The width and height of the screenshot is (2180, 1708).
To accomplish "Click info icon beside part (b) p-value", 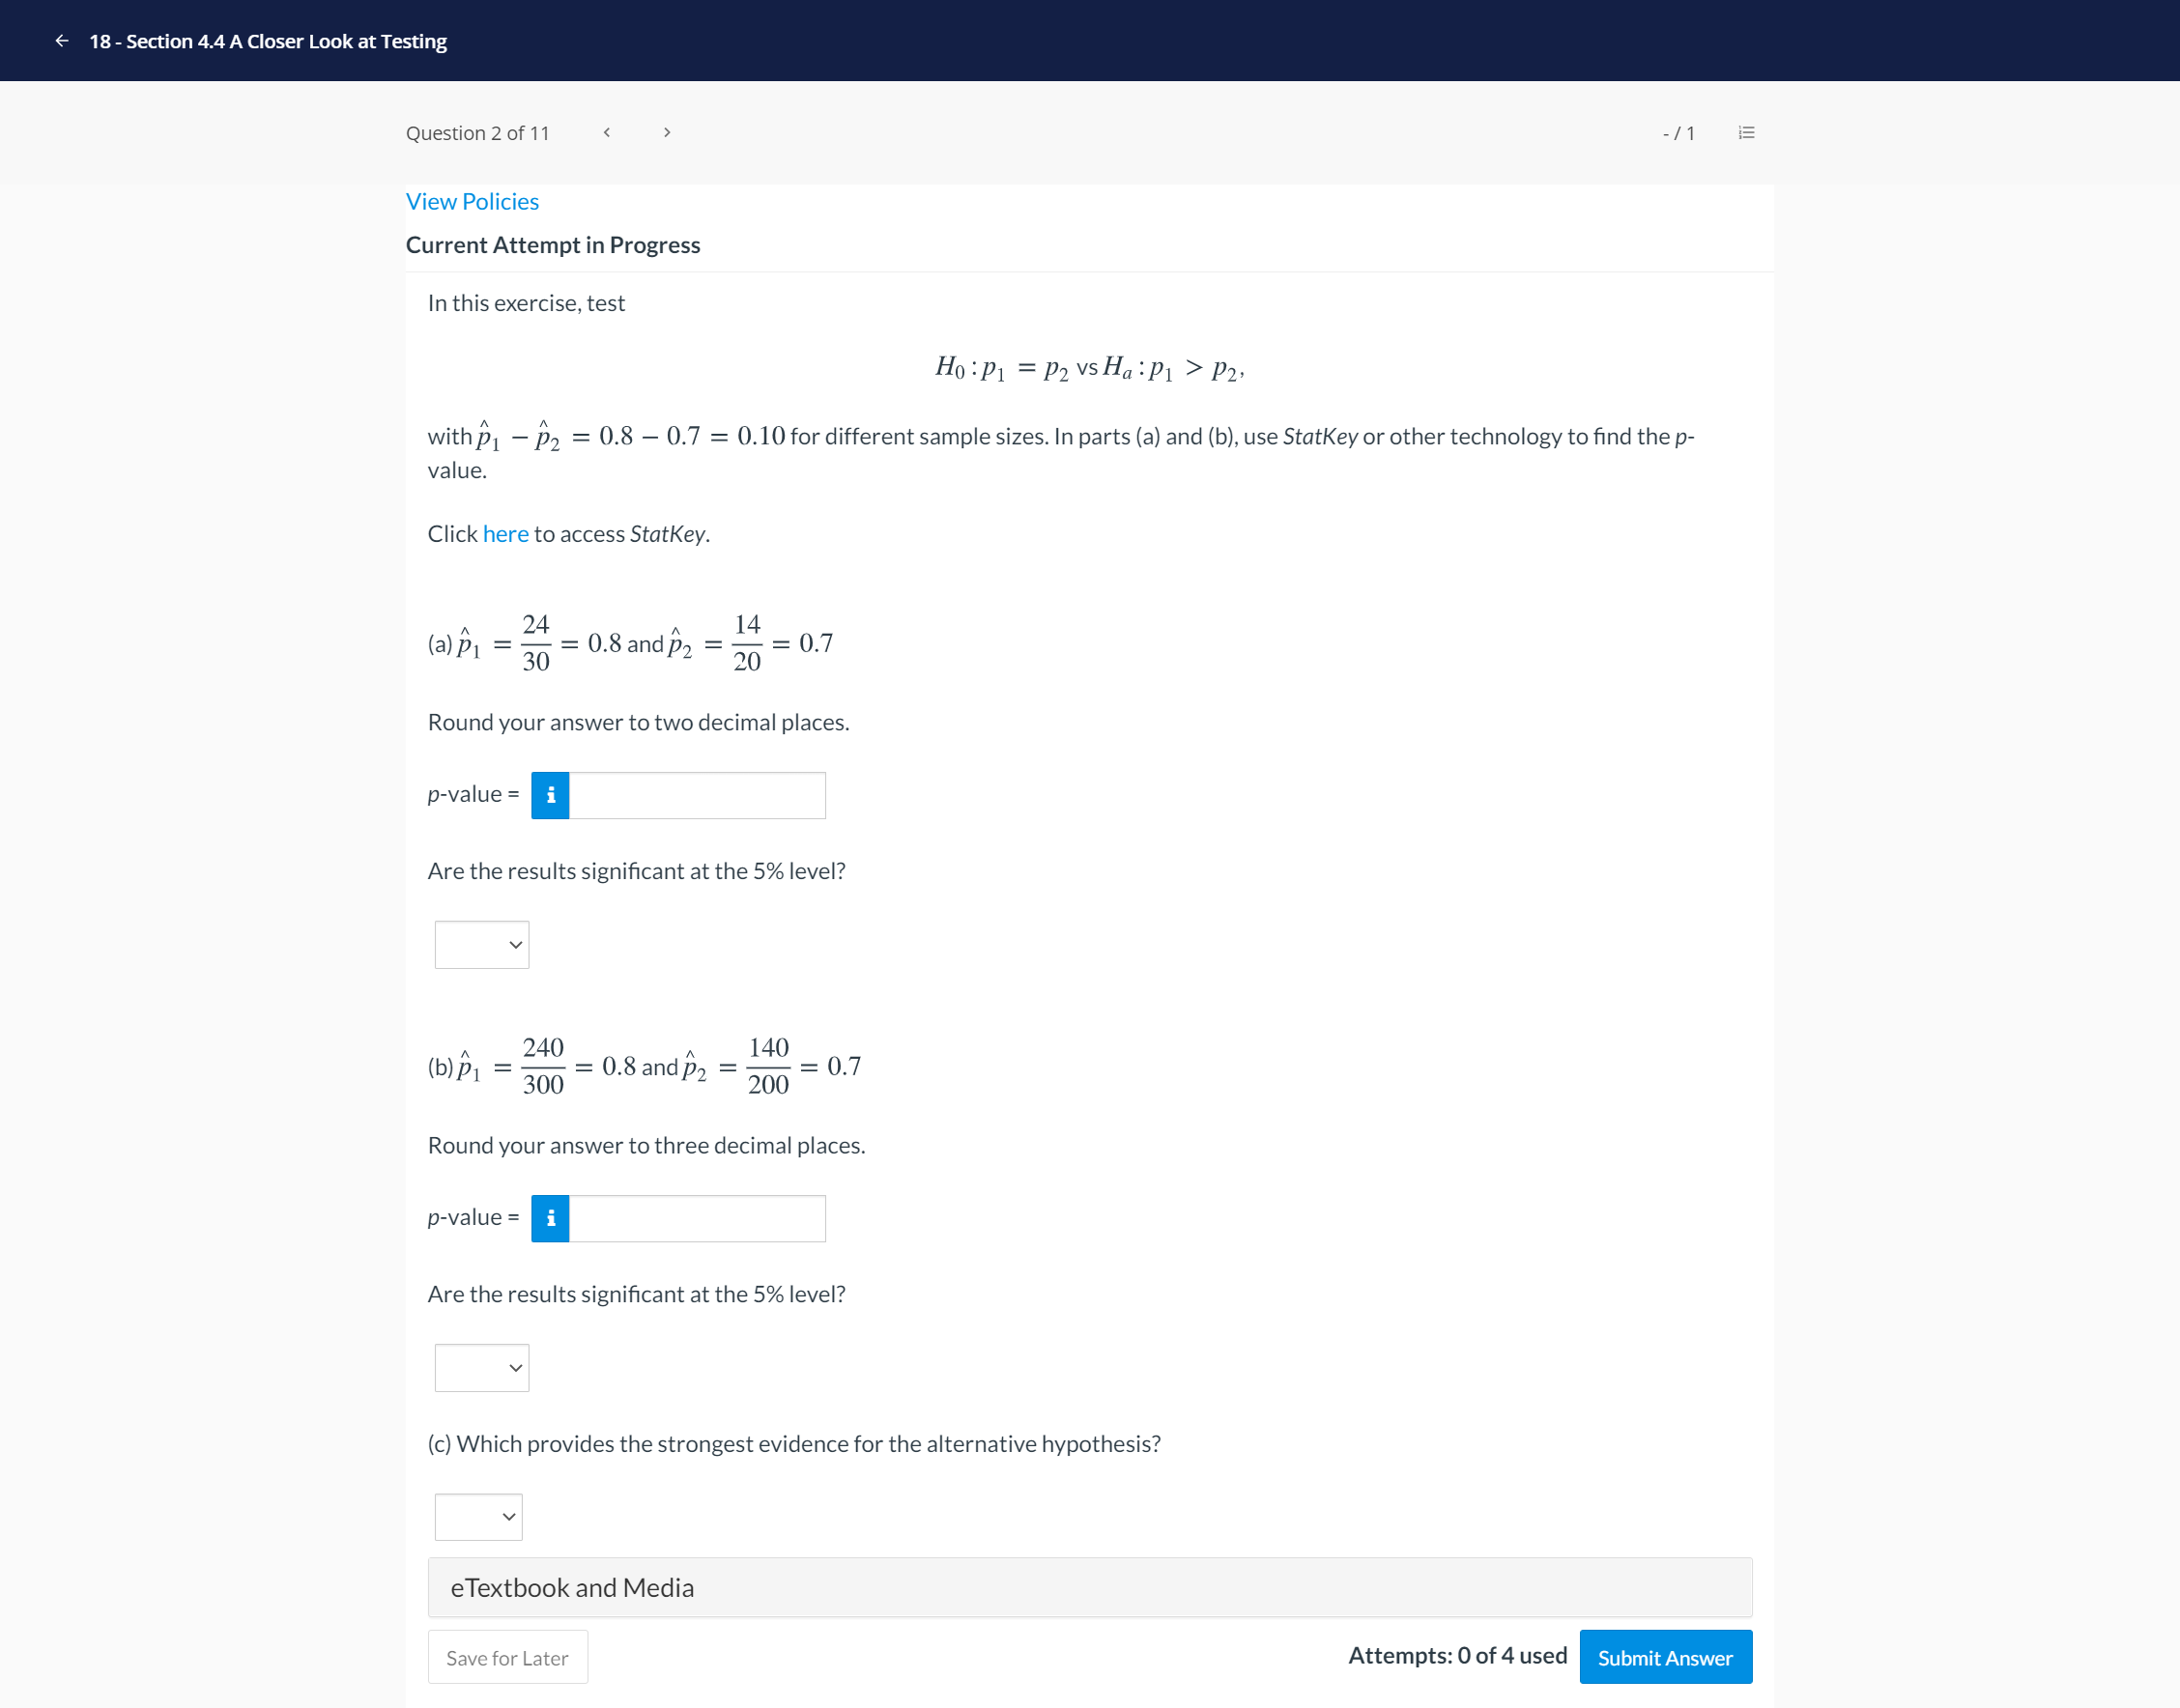I will tap(550, 1218).
